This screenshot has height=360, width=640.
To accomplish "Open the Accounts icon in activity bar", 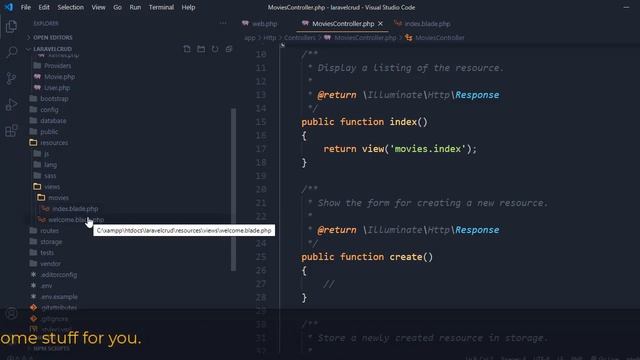I will 11,313.
